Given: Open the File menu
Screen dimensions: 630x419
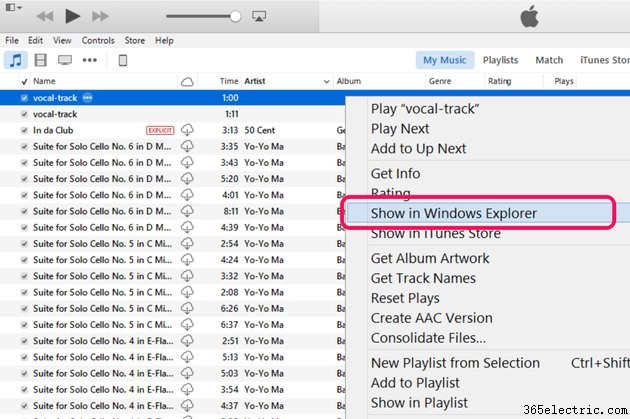Looking at the screenshot, I should (12, 41).
